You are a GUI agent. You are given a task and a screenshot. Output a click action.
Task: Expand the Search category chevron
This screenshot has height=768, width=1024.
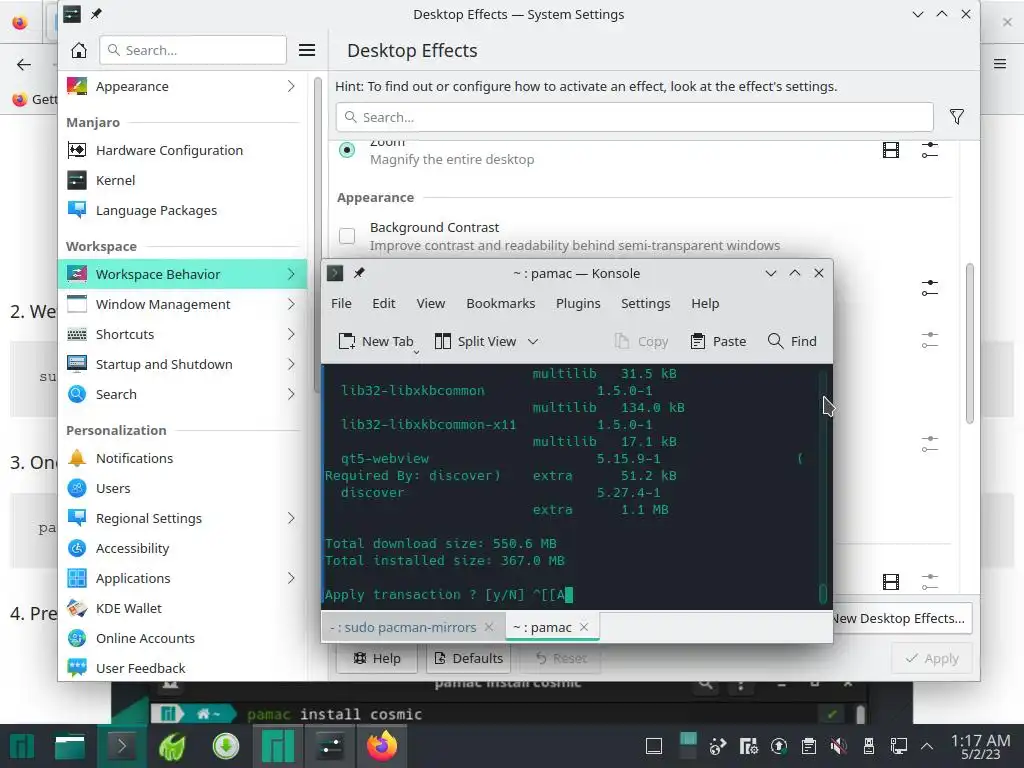pos(291,394)
